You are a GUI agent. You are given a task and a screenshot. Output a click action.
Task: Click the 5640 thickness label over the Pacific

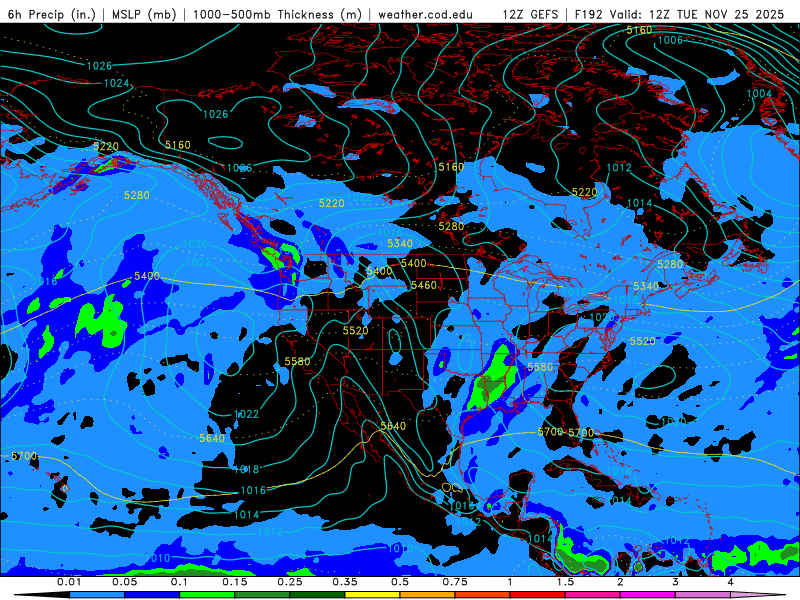212,438
